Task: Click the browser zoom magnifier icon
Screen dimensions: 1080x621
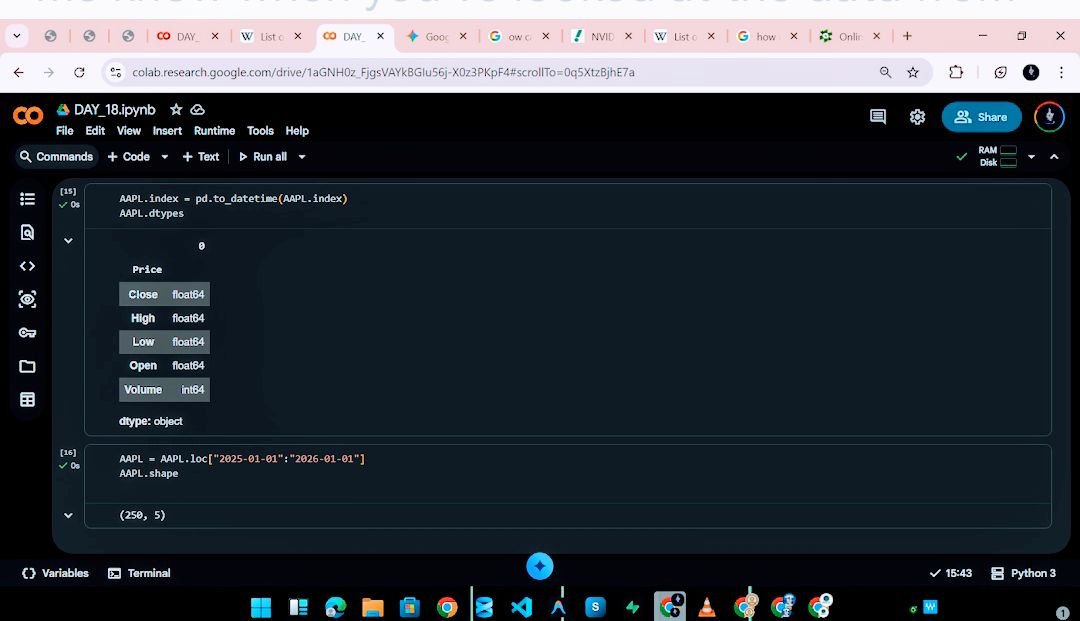Action: (x=885, y=72)
